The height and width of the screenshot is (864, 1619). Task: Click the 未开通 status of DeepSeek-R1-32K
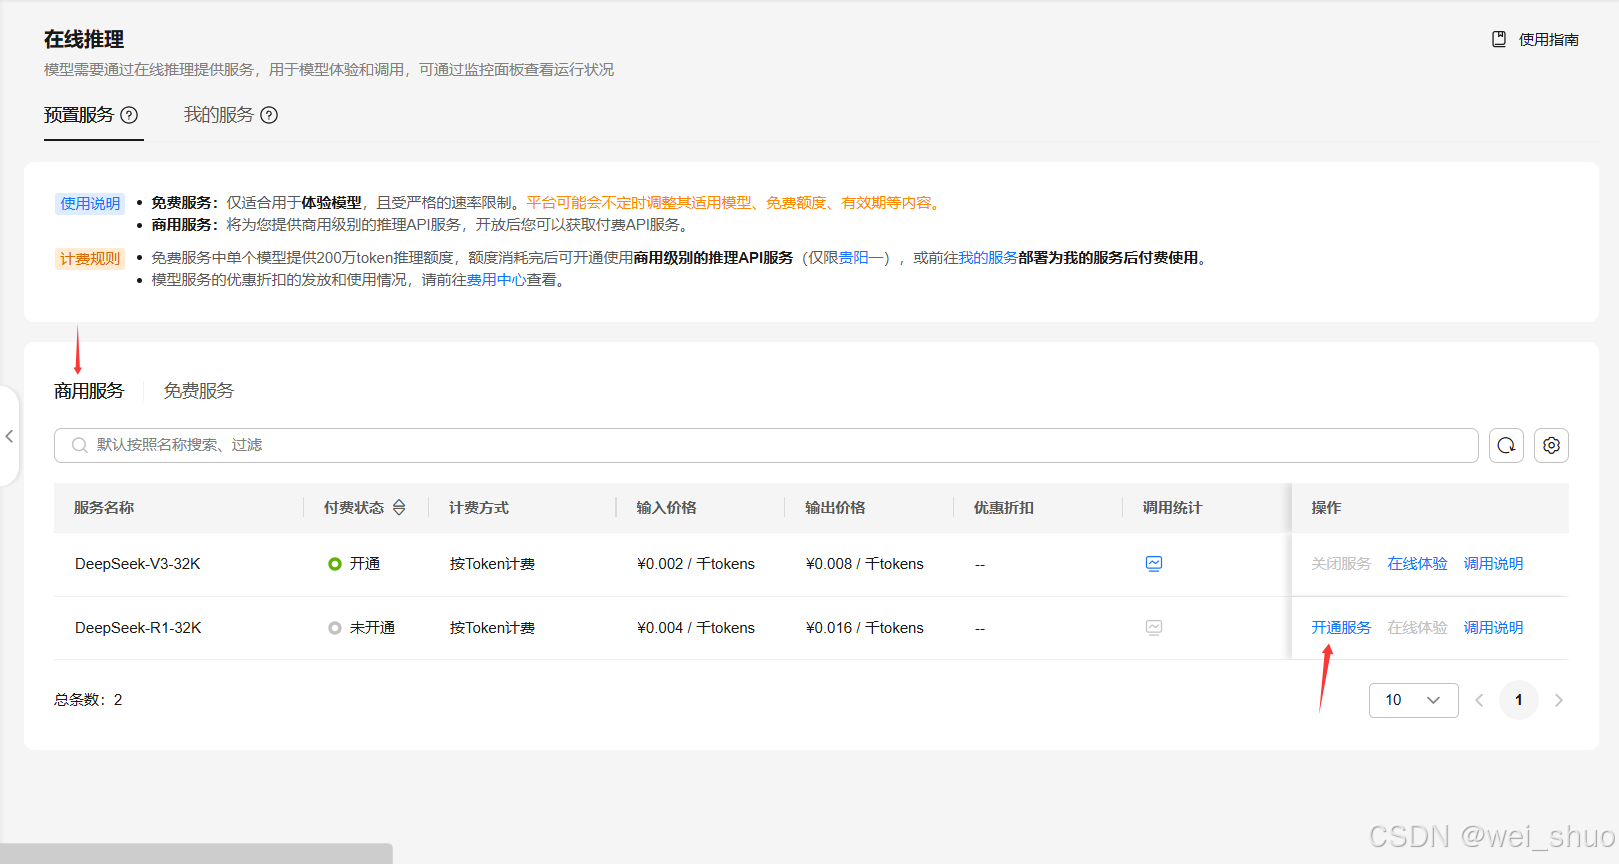point(361,628)
